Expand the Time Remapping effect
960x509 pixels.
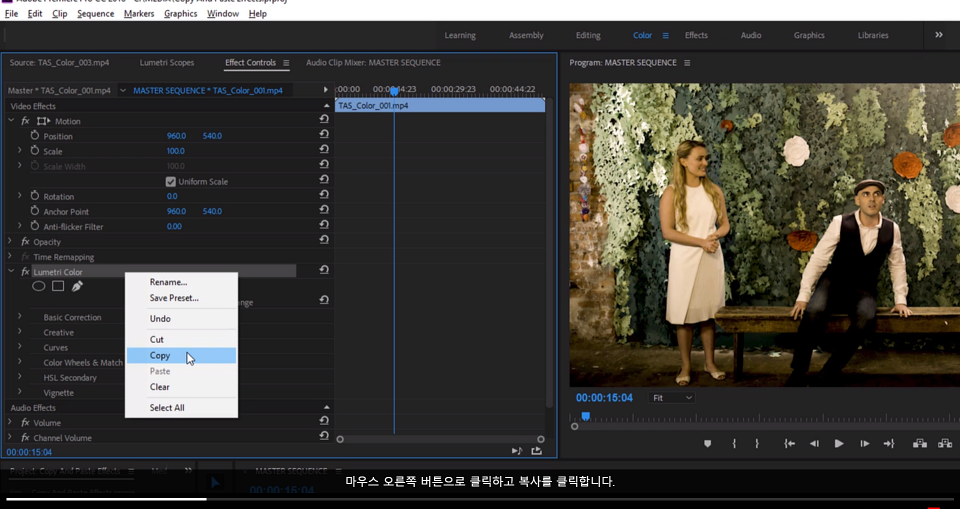(x=10, y=257)
